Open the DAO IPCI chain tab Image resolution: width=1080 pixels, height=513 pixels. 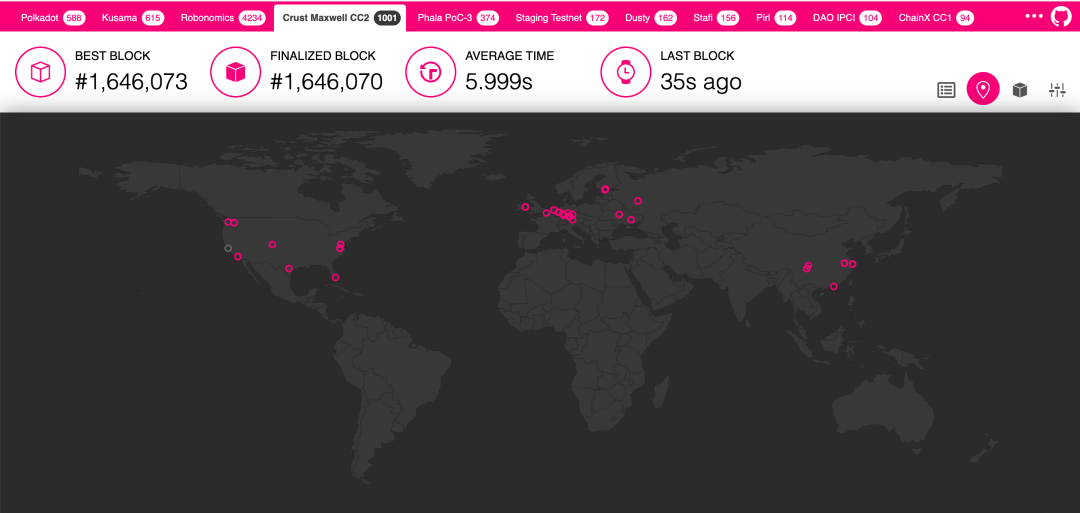tap(846, 18)
